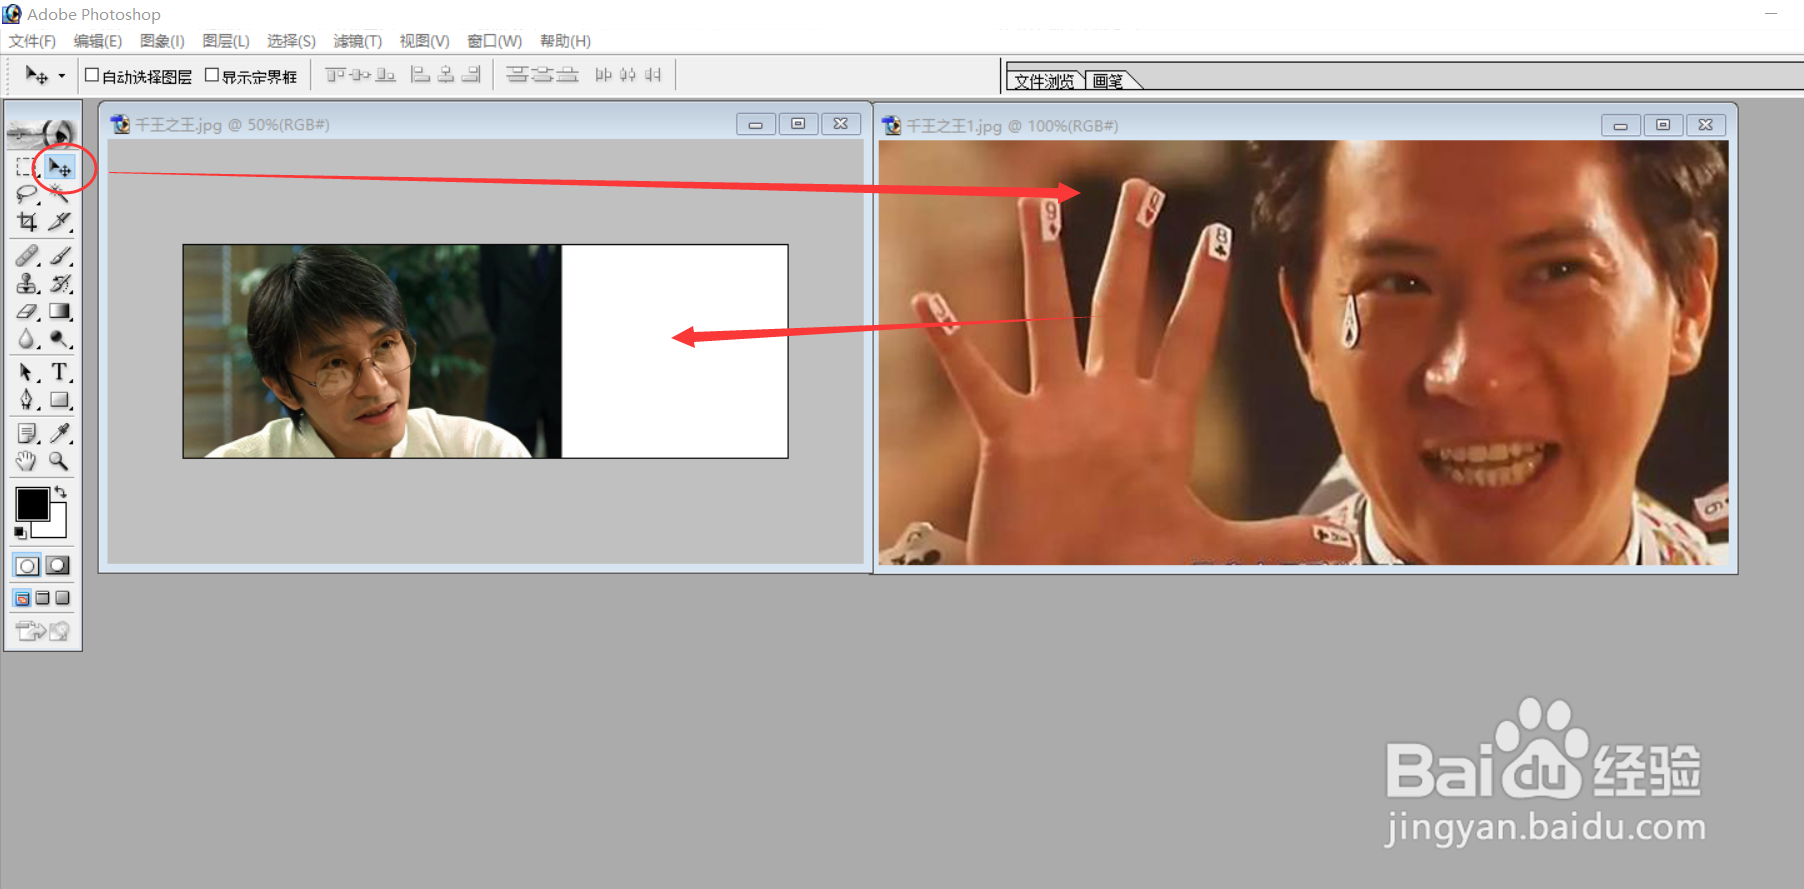
Task: Select the Brush tool
Action: click(x=60, y=256)
